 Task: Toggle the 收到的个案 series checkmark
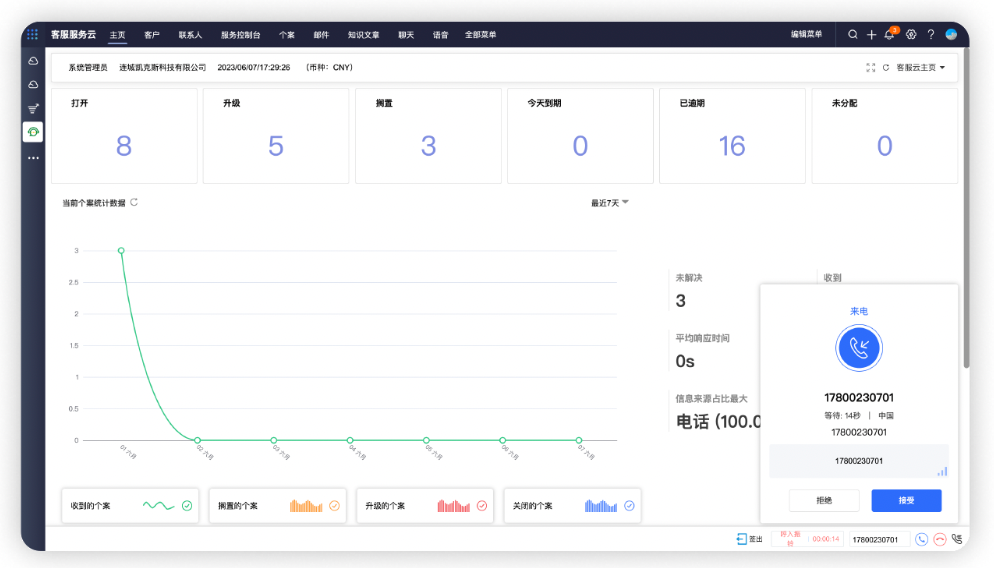[186, 506]
